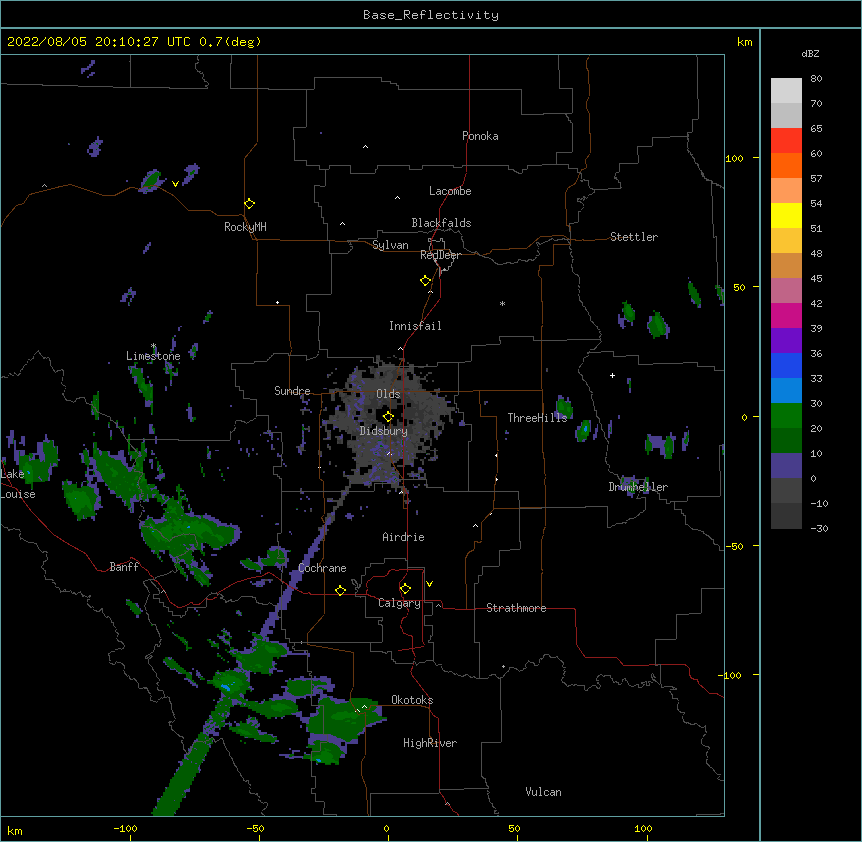Click the yellow diamond marker near Cochrane
Screen dimensions: 862x842
click(x=340, y=590)
